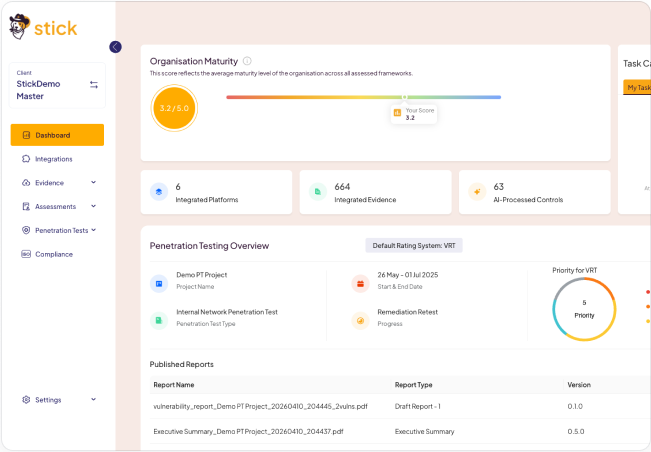651x452 pixels.
Task: Open the Settings menu item
Action: [x=57, y=400]
